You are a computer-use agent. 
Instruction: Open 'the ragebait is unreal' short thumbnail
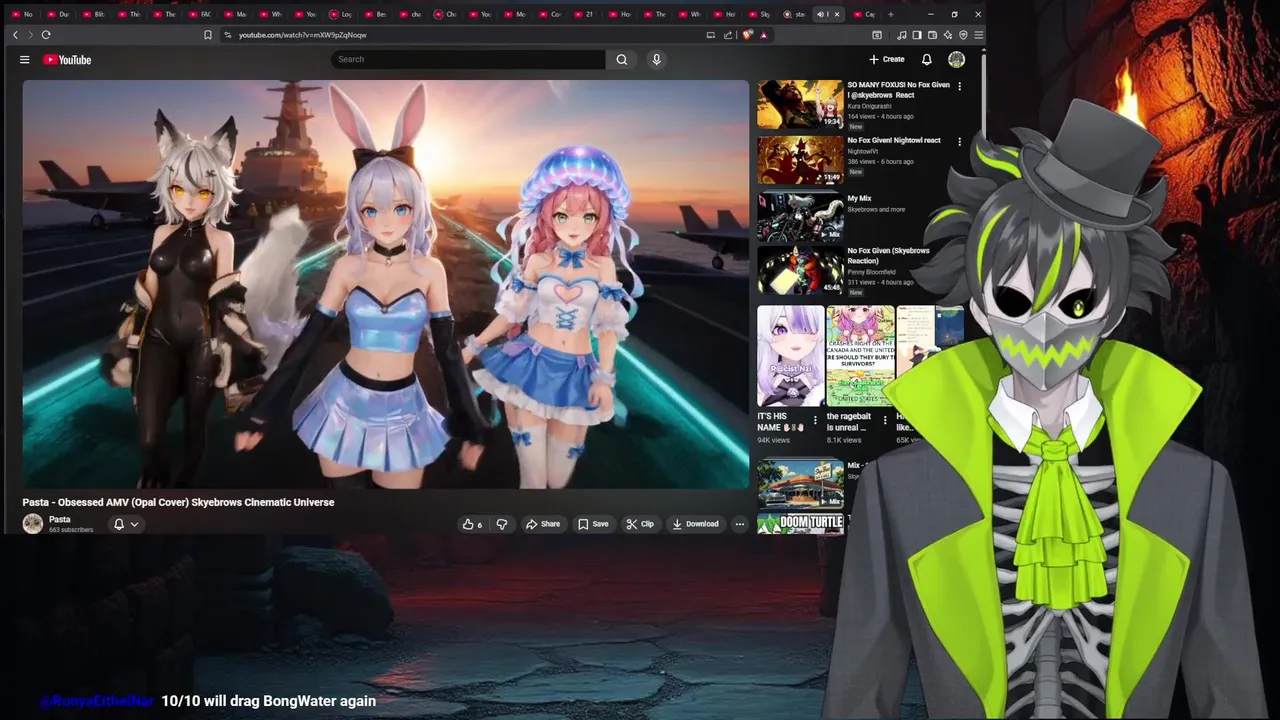[860, 357]
